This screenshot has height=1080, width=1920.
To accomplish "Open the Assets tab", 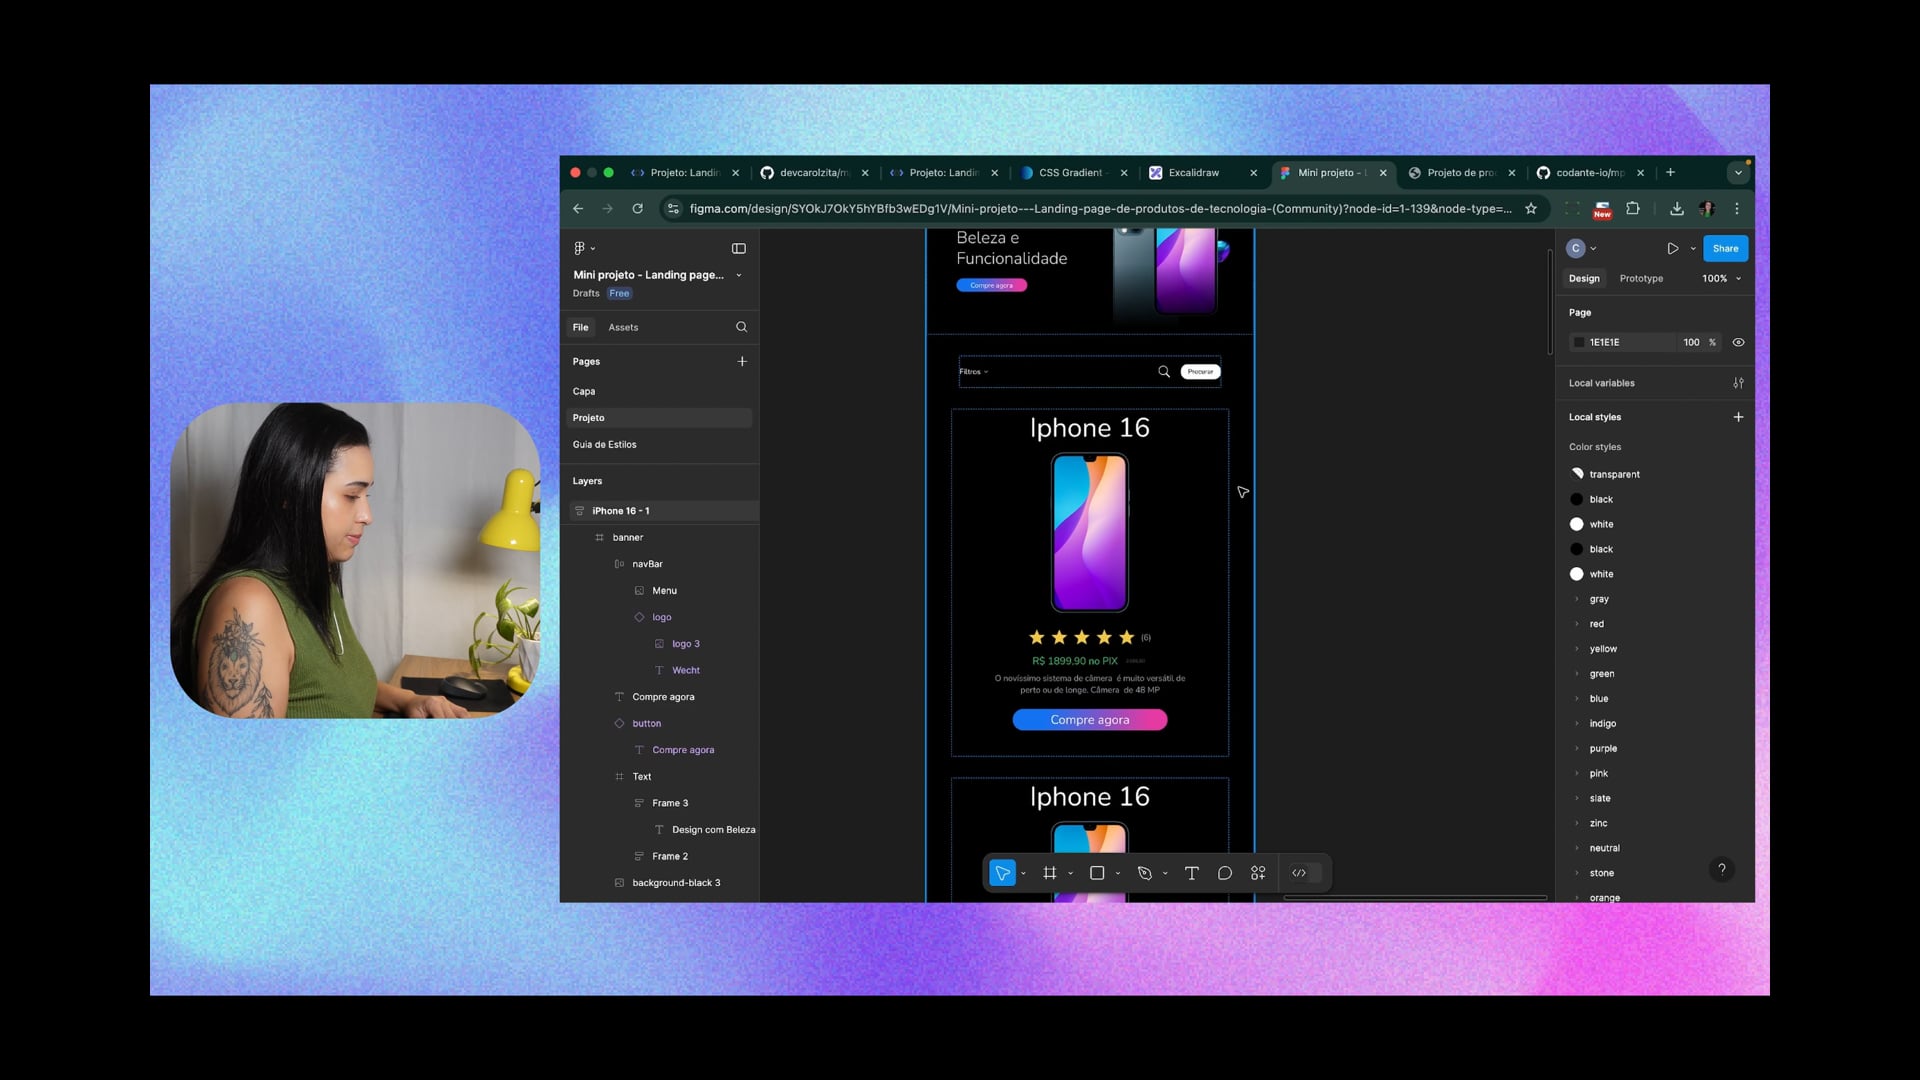I will click(x=623, y=327).
